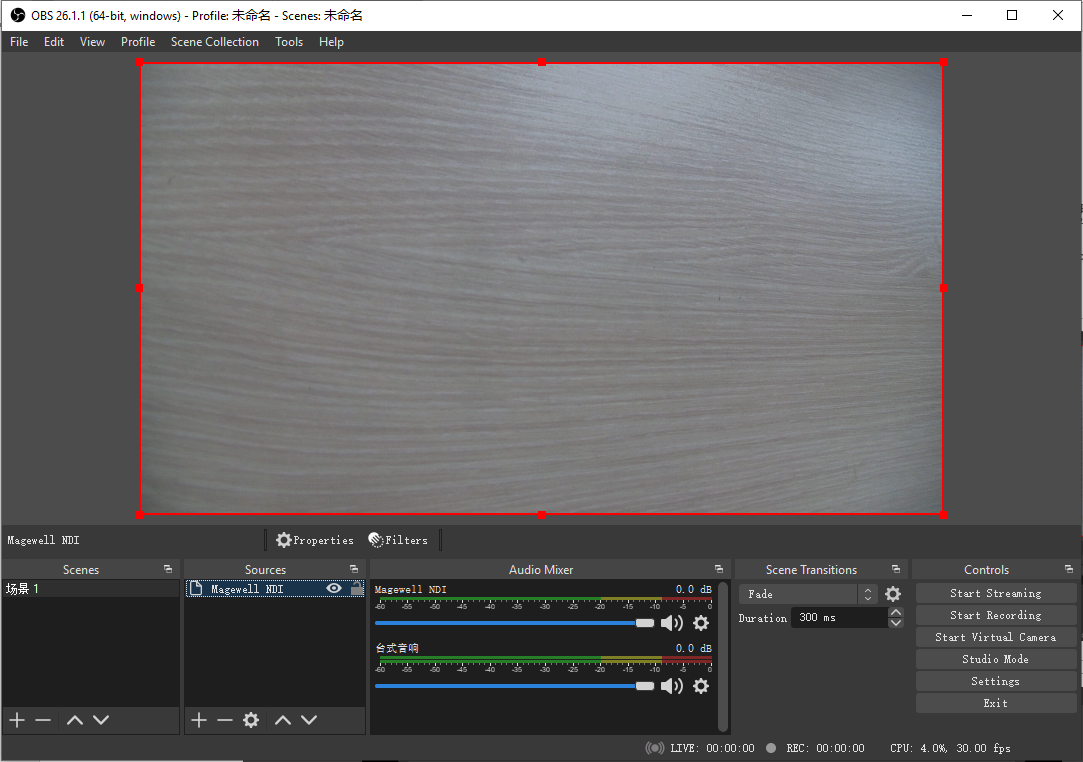Viewport: 1083px width, 762px height.
Task: Open the Scene Collection menu
Action: tap(215, 41)
